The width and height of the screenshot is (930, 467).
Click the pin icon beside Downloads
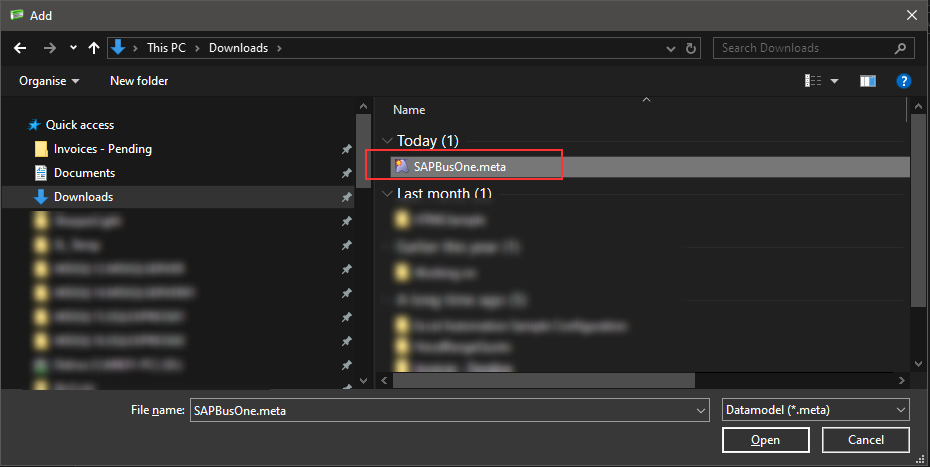pos(346,197)
